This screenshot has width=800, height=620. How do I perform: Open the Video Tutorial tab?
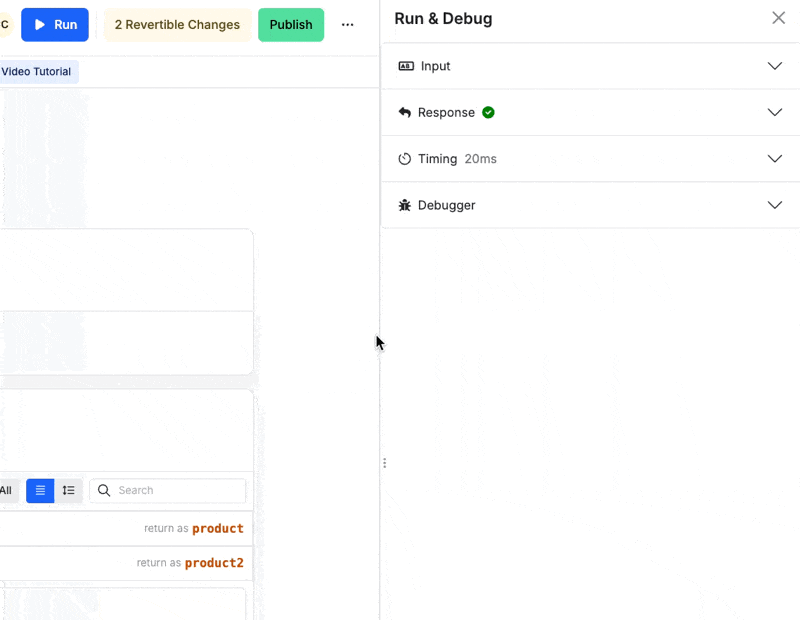[38, 71]
